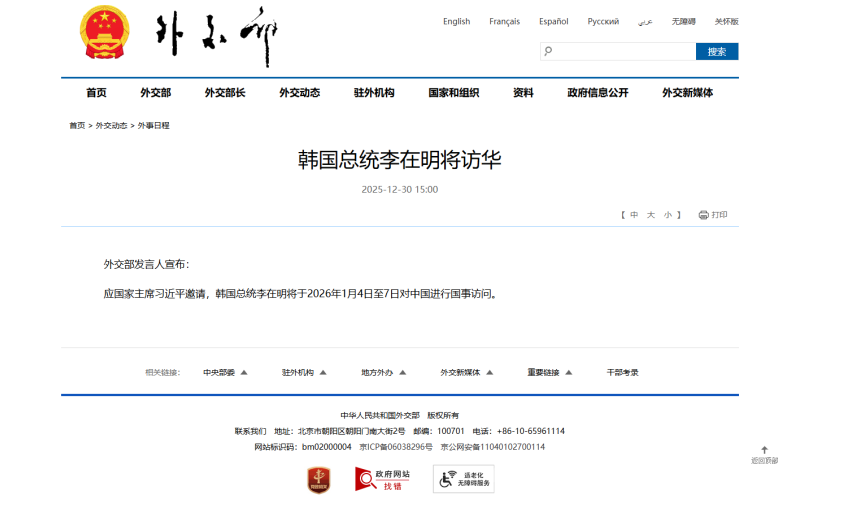
Task: Click the 外交部 calligraphy logo
Action: point(217,36)
